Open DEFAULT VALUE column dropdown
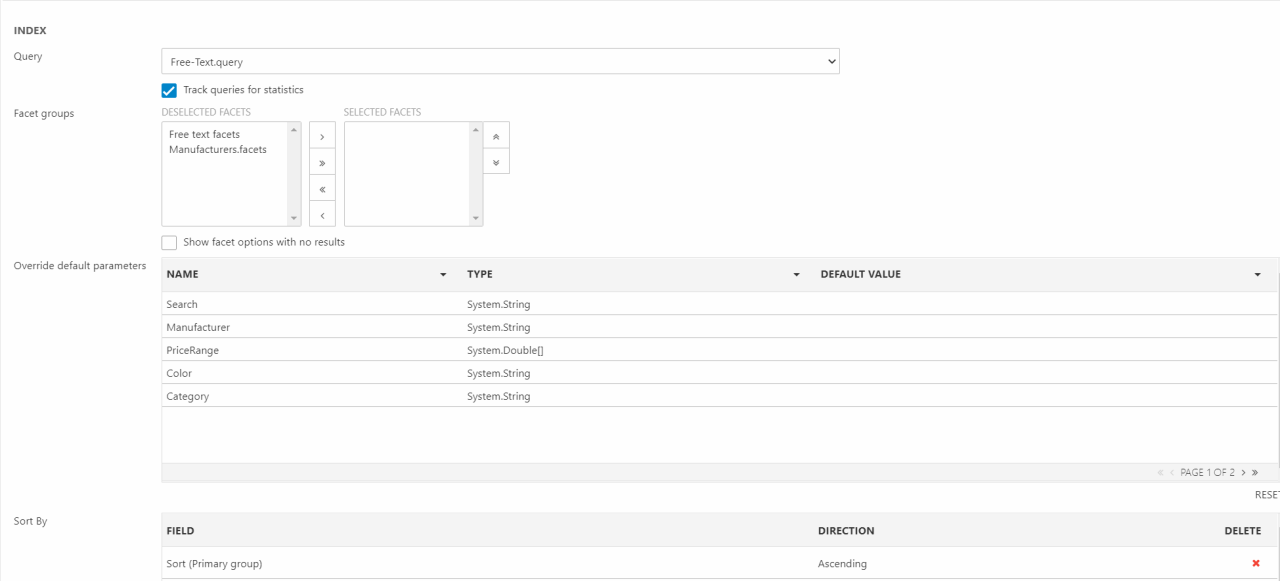This screenshot has height=581, width=1280. (x=1257, y=275)
